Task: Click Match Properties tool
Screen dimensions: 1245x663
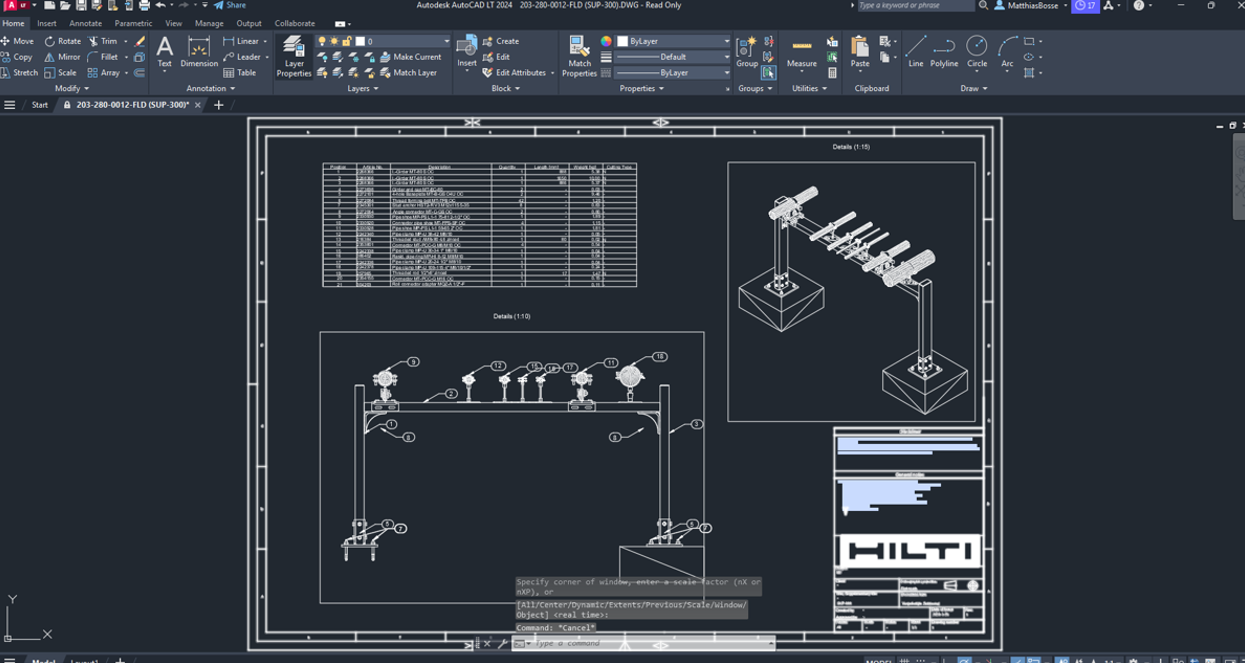Action: 580,56
